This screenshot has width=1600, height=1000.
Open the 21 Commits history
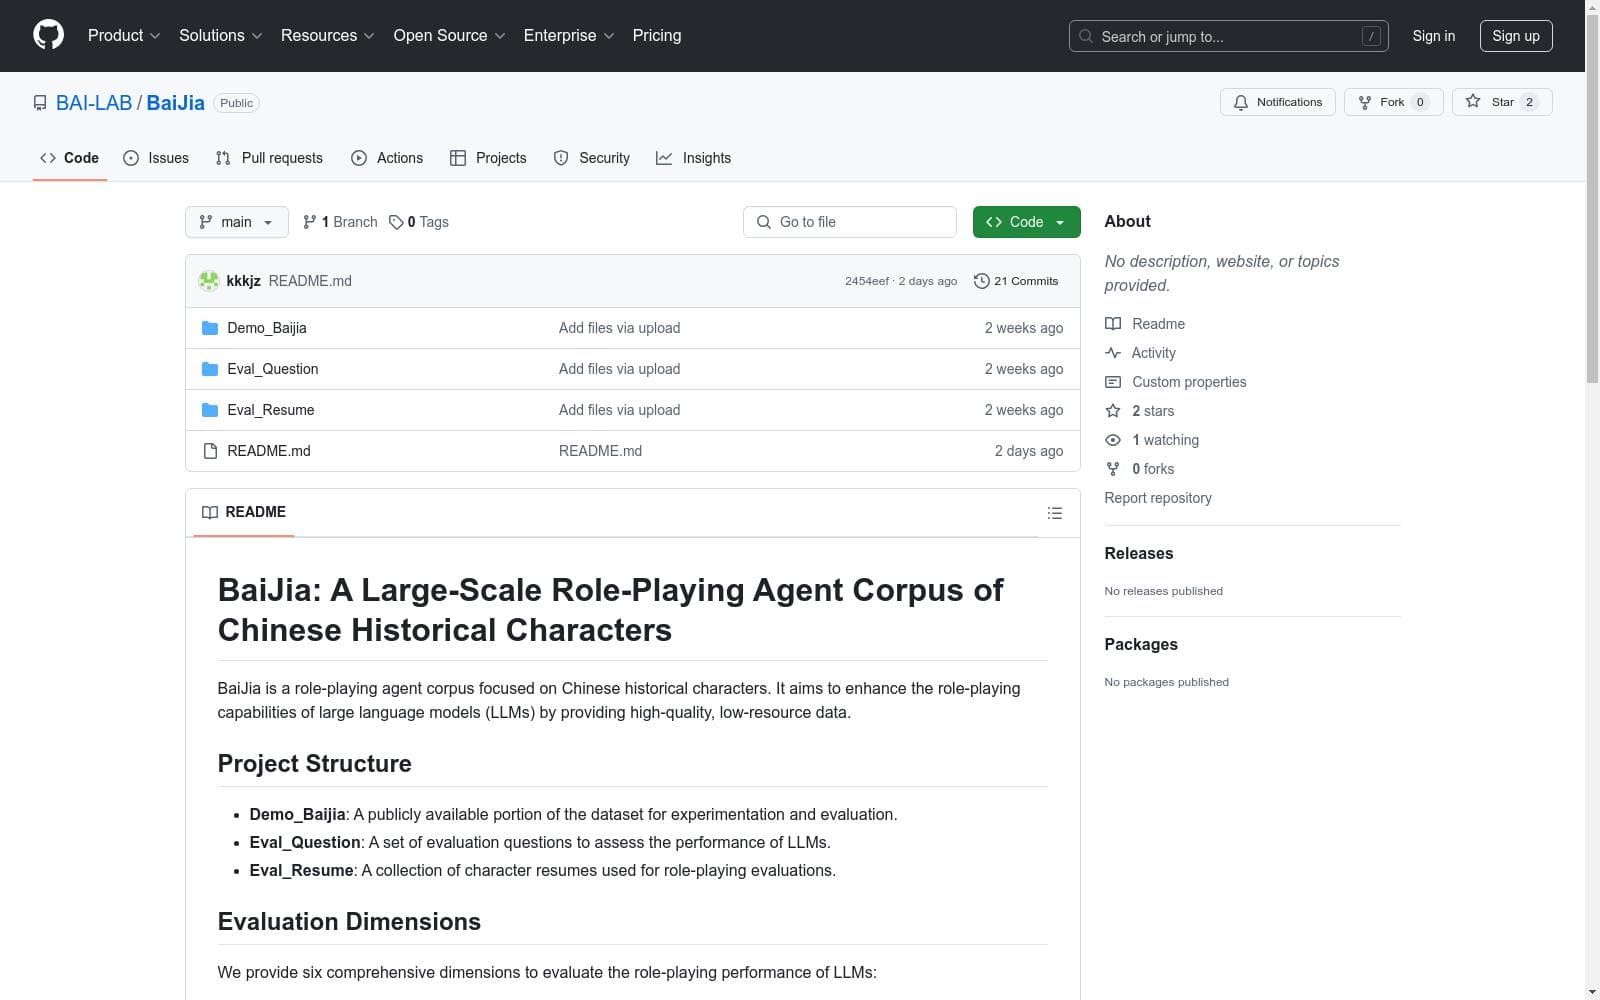click(1016, 281)
